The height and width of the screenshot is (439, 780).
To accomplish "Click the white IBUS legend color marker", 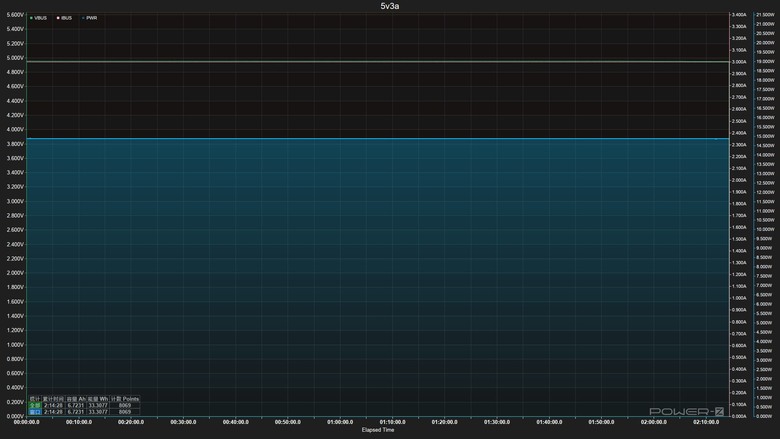I will [x=58, y=18].
